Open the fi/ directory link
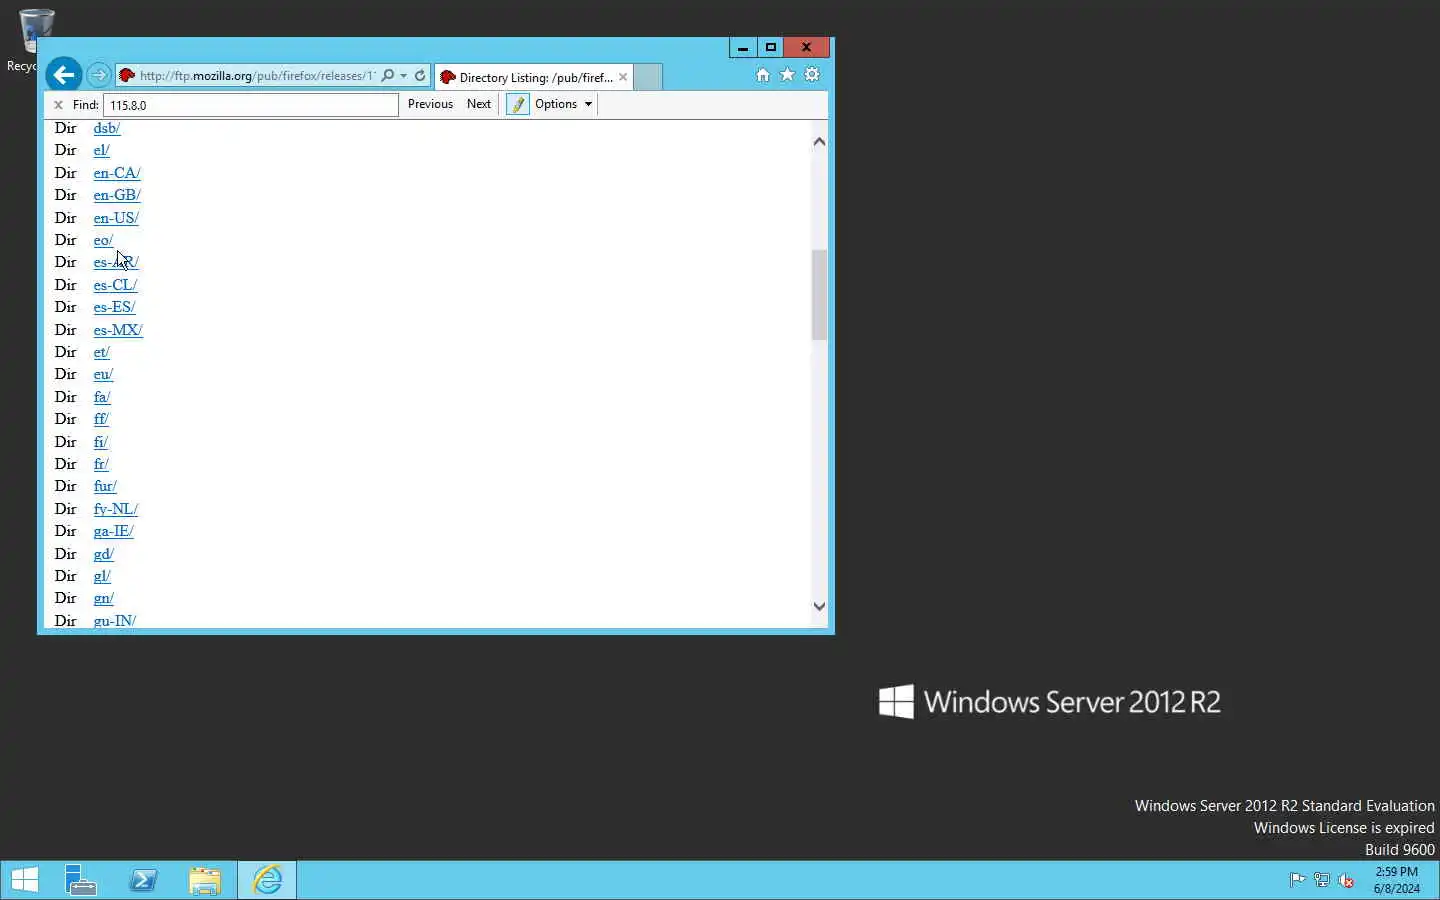The height and width of the screenshot is (900, 1440). click(100, 442)
